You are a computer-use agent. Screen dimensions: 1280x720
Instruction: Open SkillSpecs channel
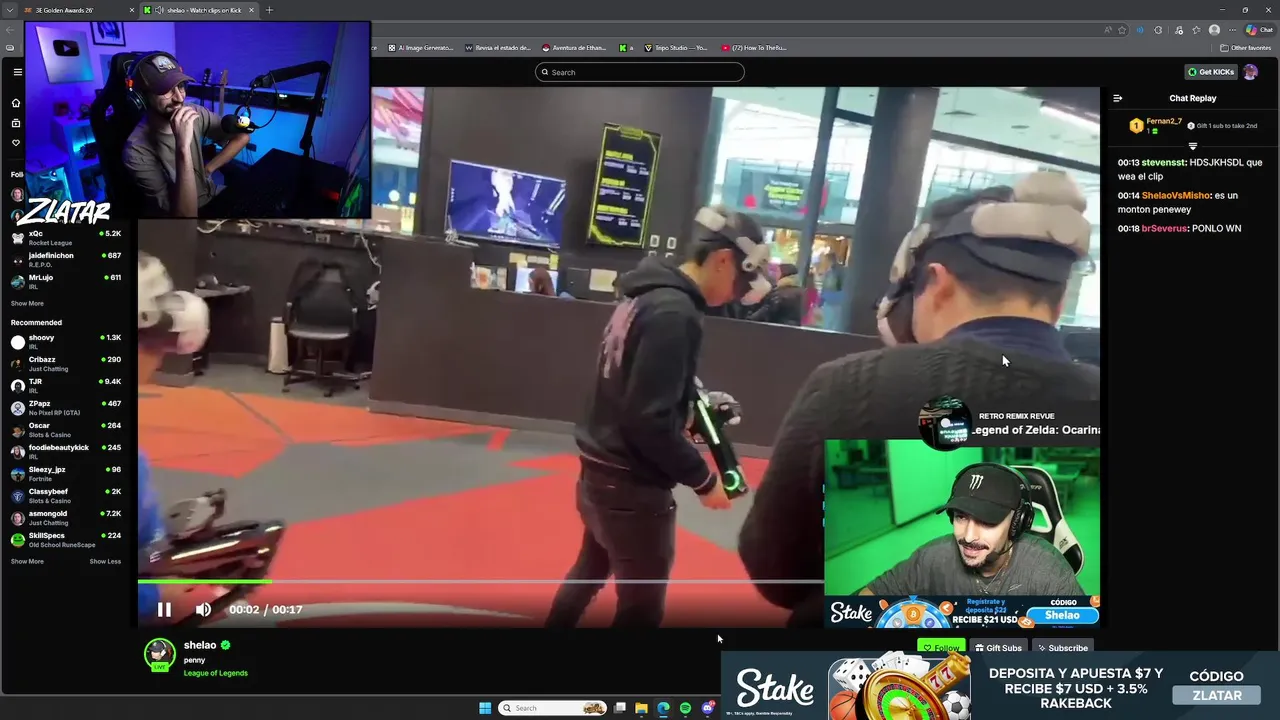point(66,539)
